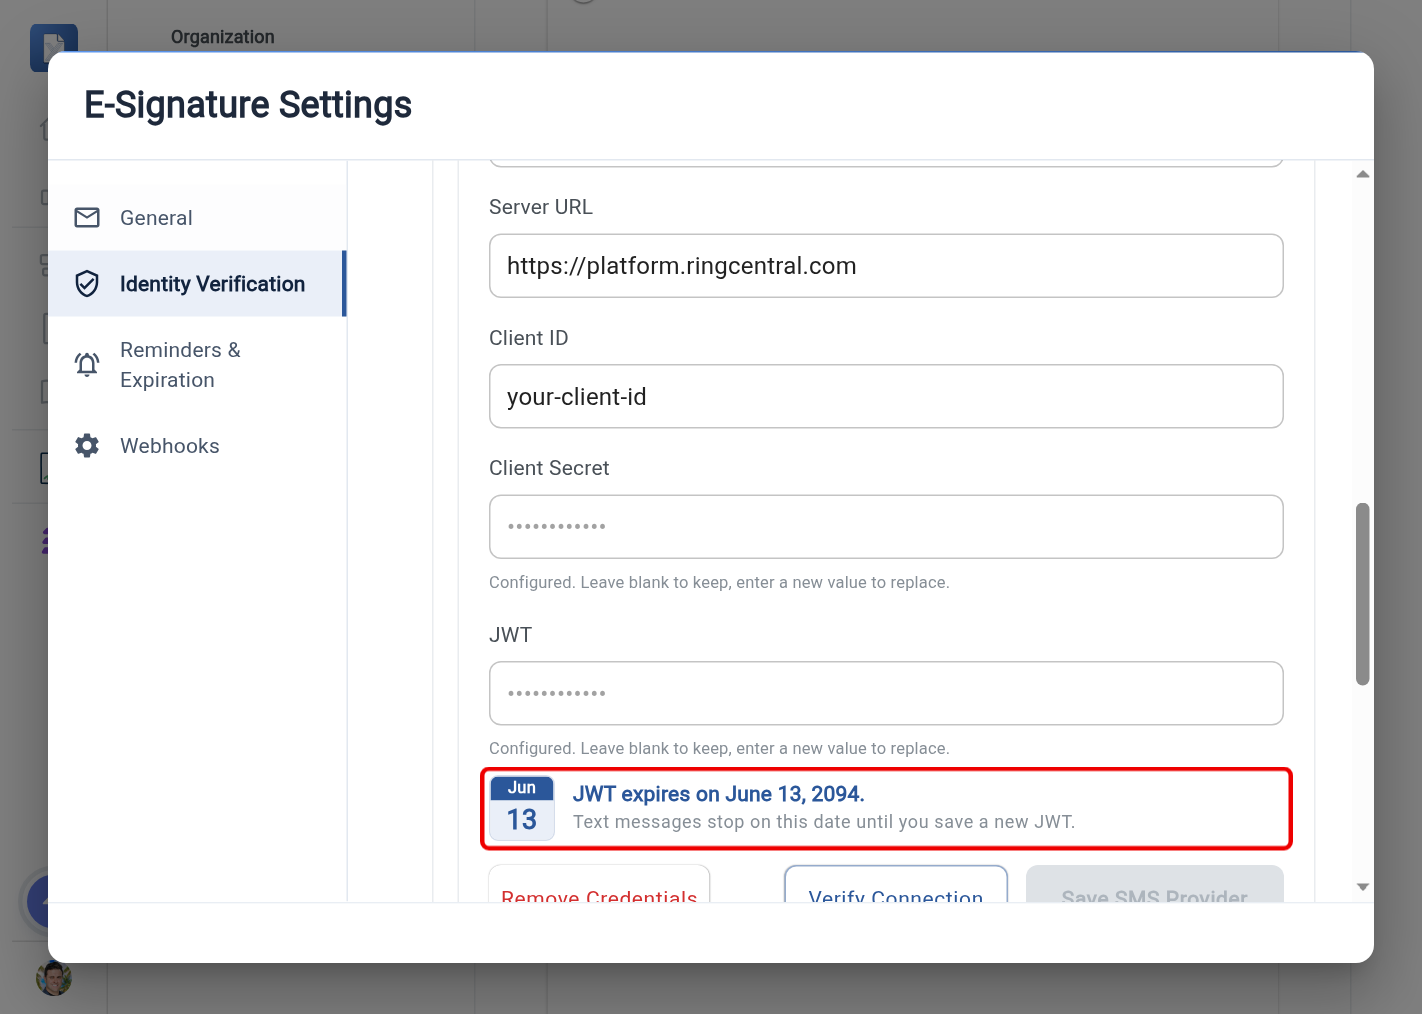Click the Remove Credentials button
The height and width of the screenshot is (1014, 1422).
(x=599, y=885)
